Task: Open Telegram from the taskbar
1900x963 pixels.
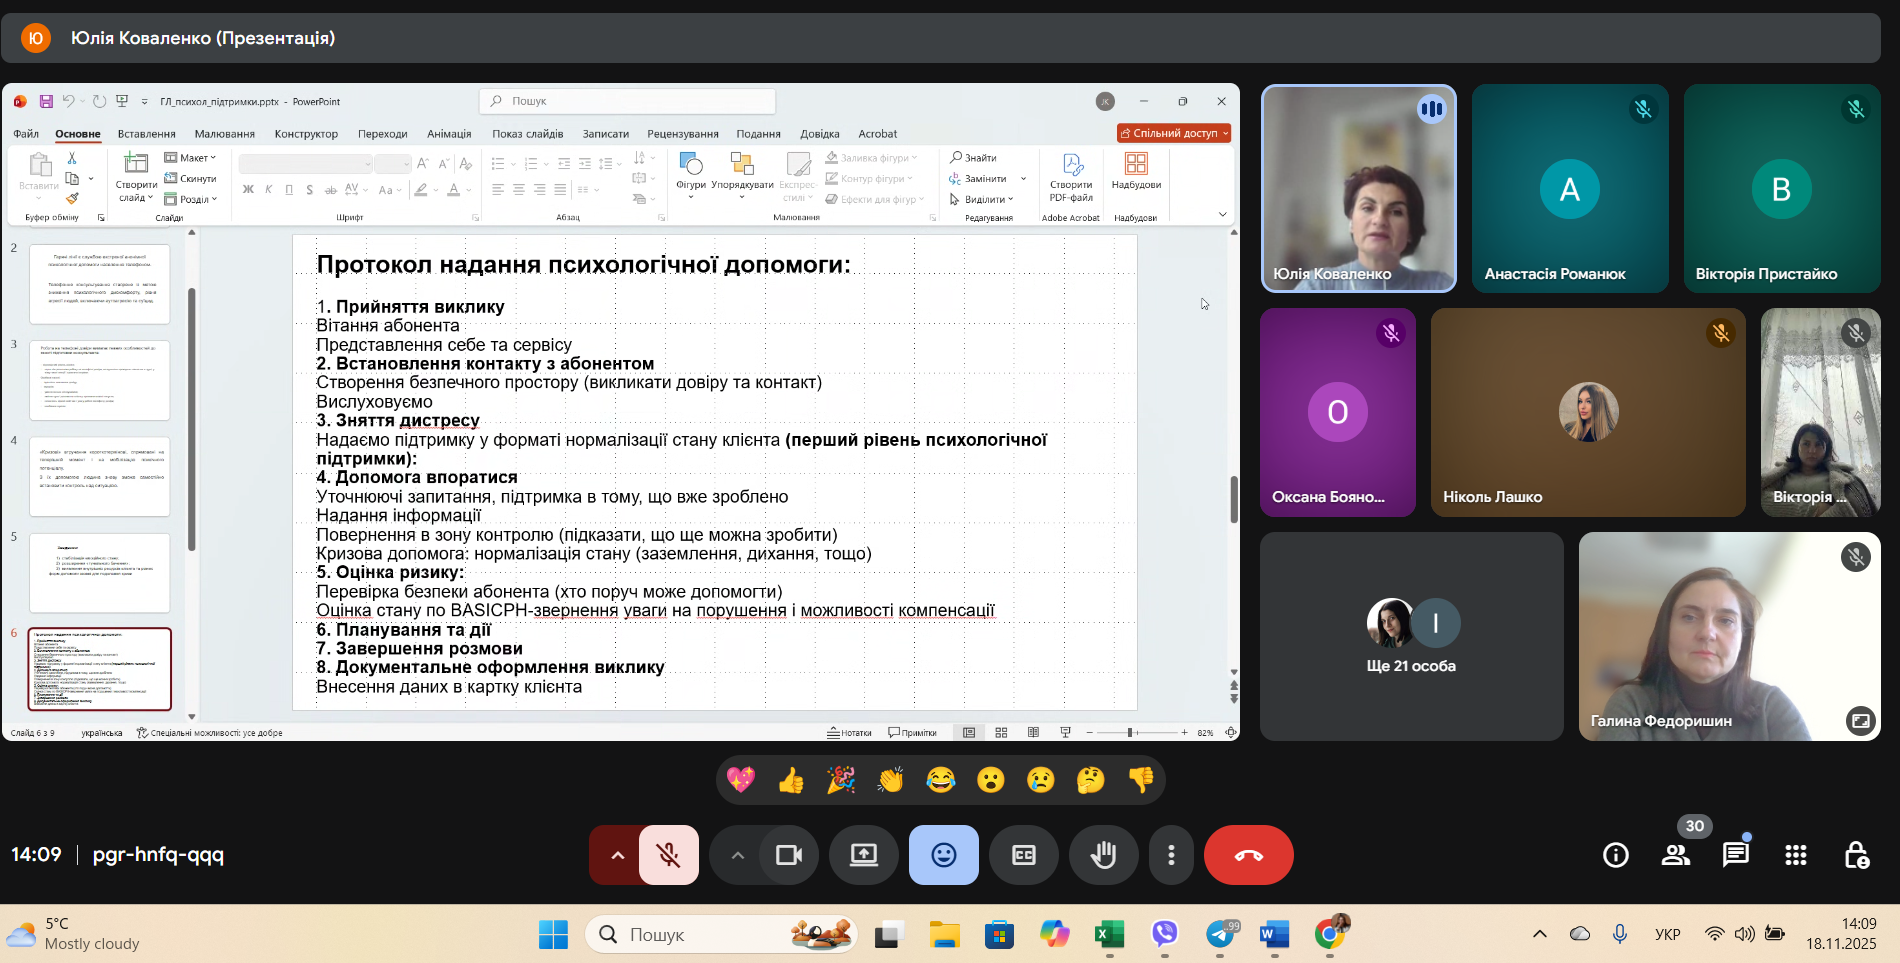Action: pyautogui.click(x=1220, y=935)
